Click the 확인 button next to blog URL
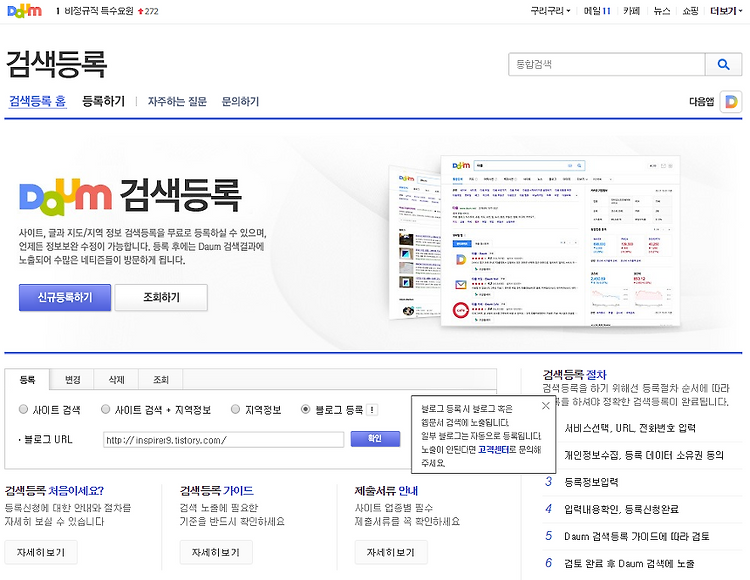Viewport: 750px width, 580px height. 375,439
